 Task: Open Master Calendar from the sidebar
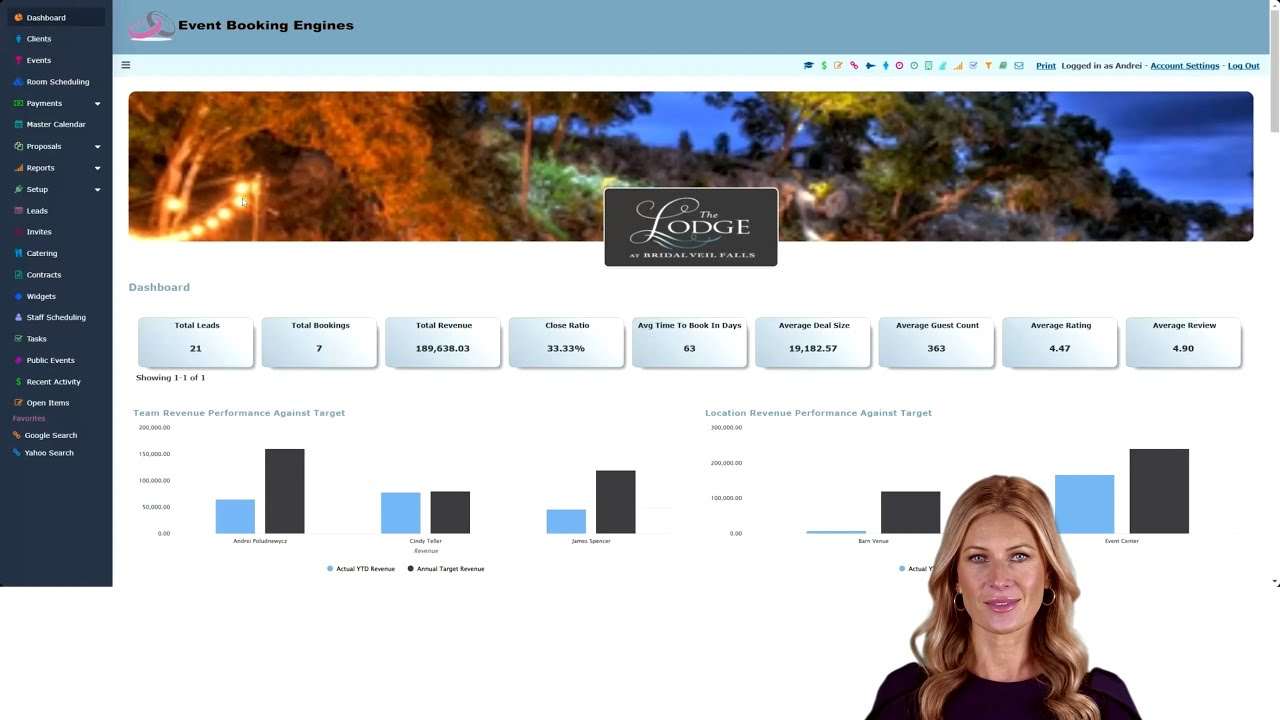coord(56,125)
